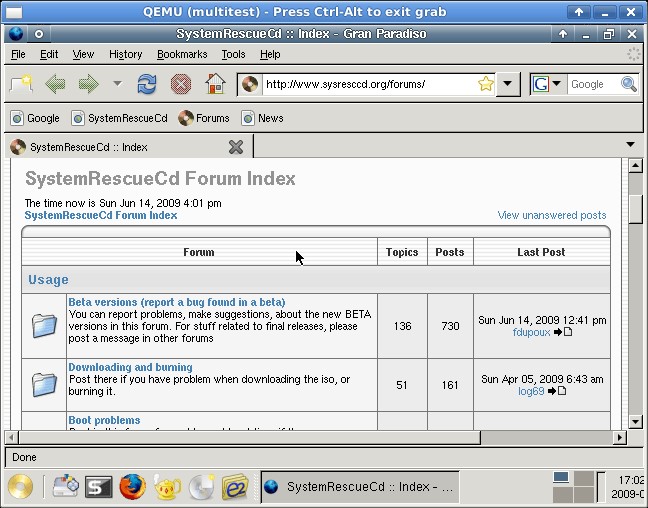648x508 pixels.
Task: Expand the list all tabs dropdown
Action: click(x=630, y=145)
